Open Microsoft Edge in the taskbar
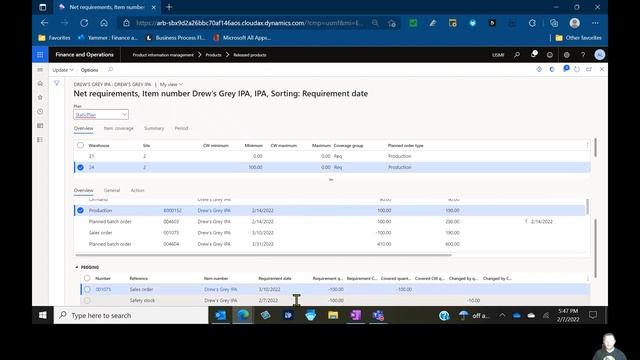Image resolution: width=640 pixels, height=360 pixels. [x=243, y=315]
